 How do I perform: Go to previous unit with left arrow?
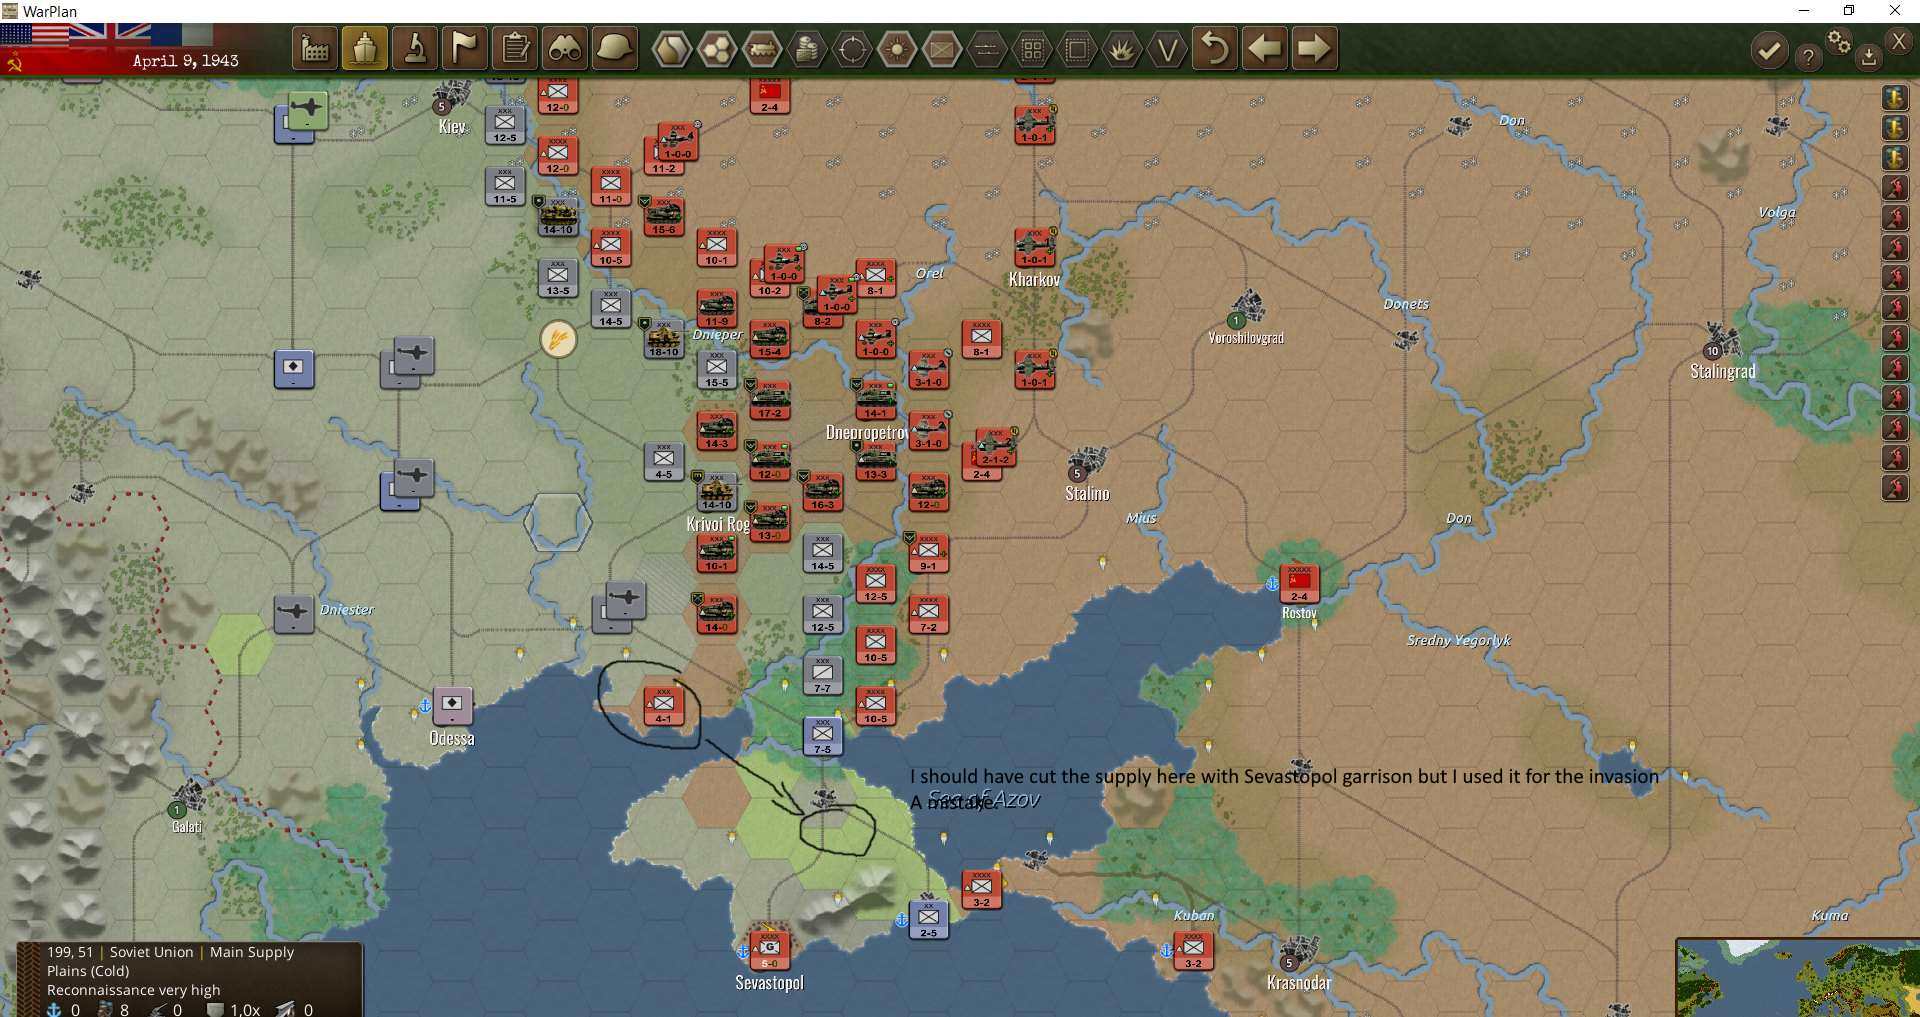coord(1265,48)
